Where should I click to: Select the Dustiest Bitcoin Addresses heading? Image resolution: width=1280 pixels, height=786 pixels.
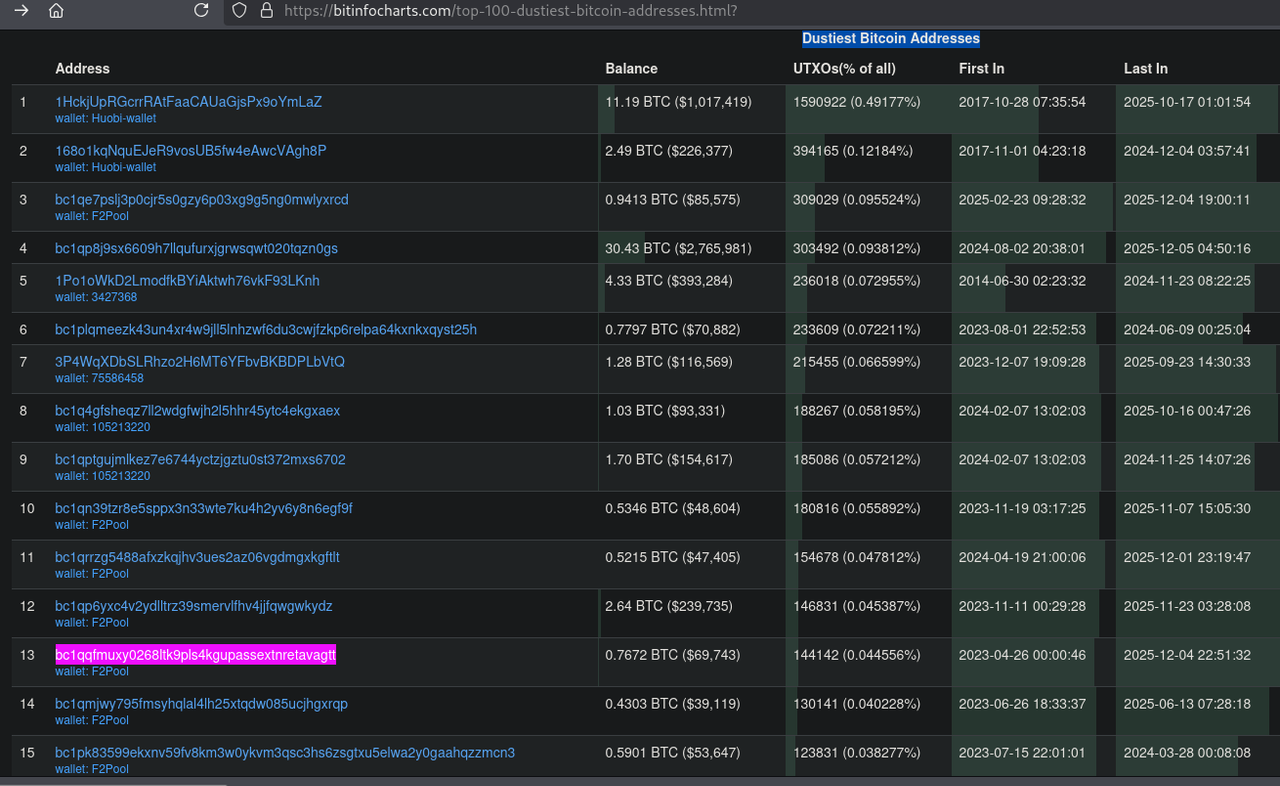(x=891, y=38)
